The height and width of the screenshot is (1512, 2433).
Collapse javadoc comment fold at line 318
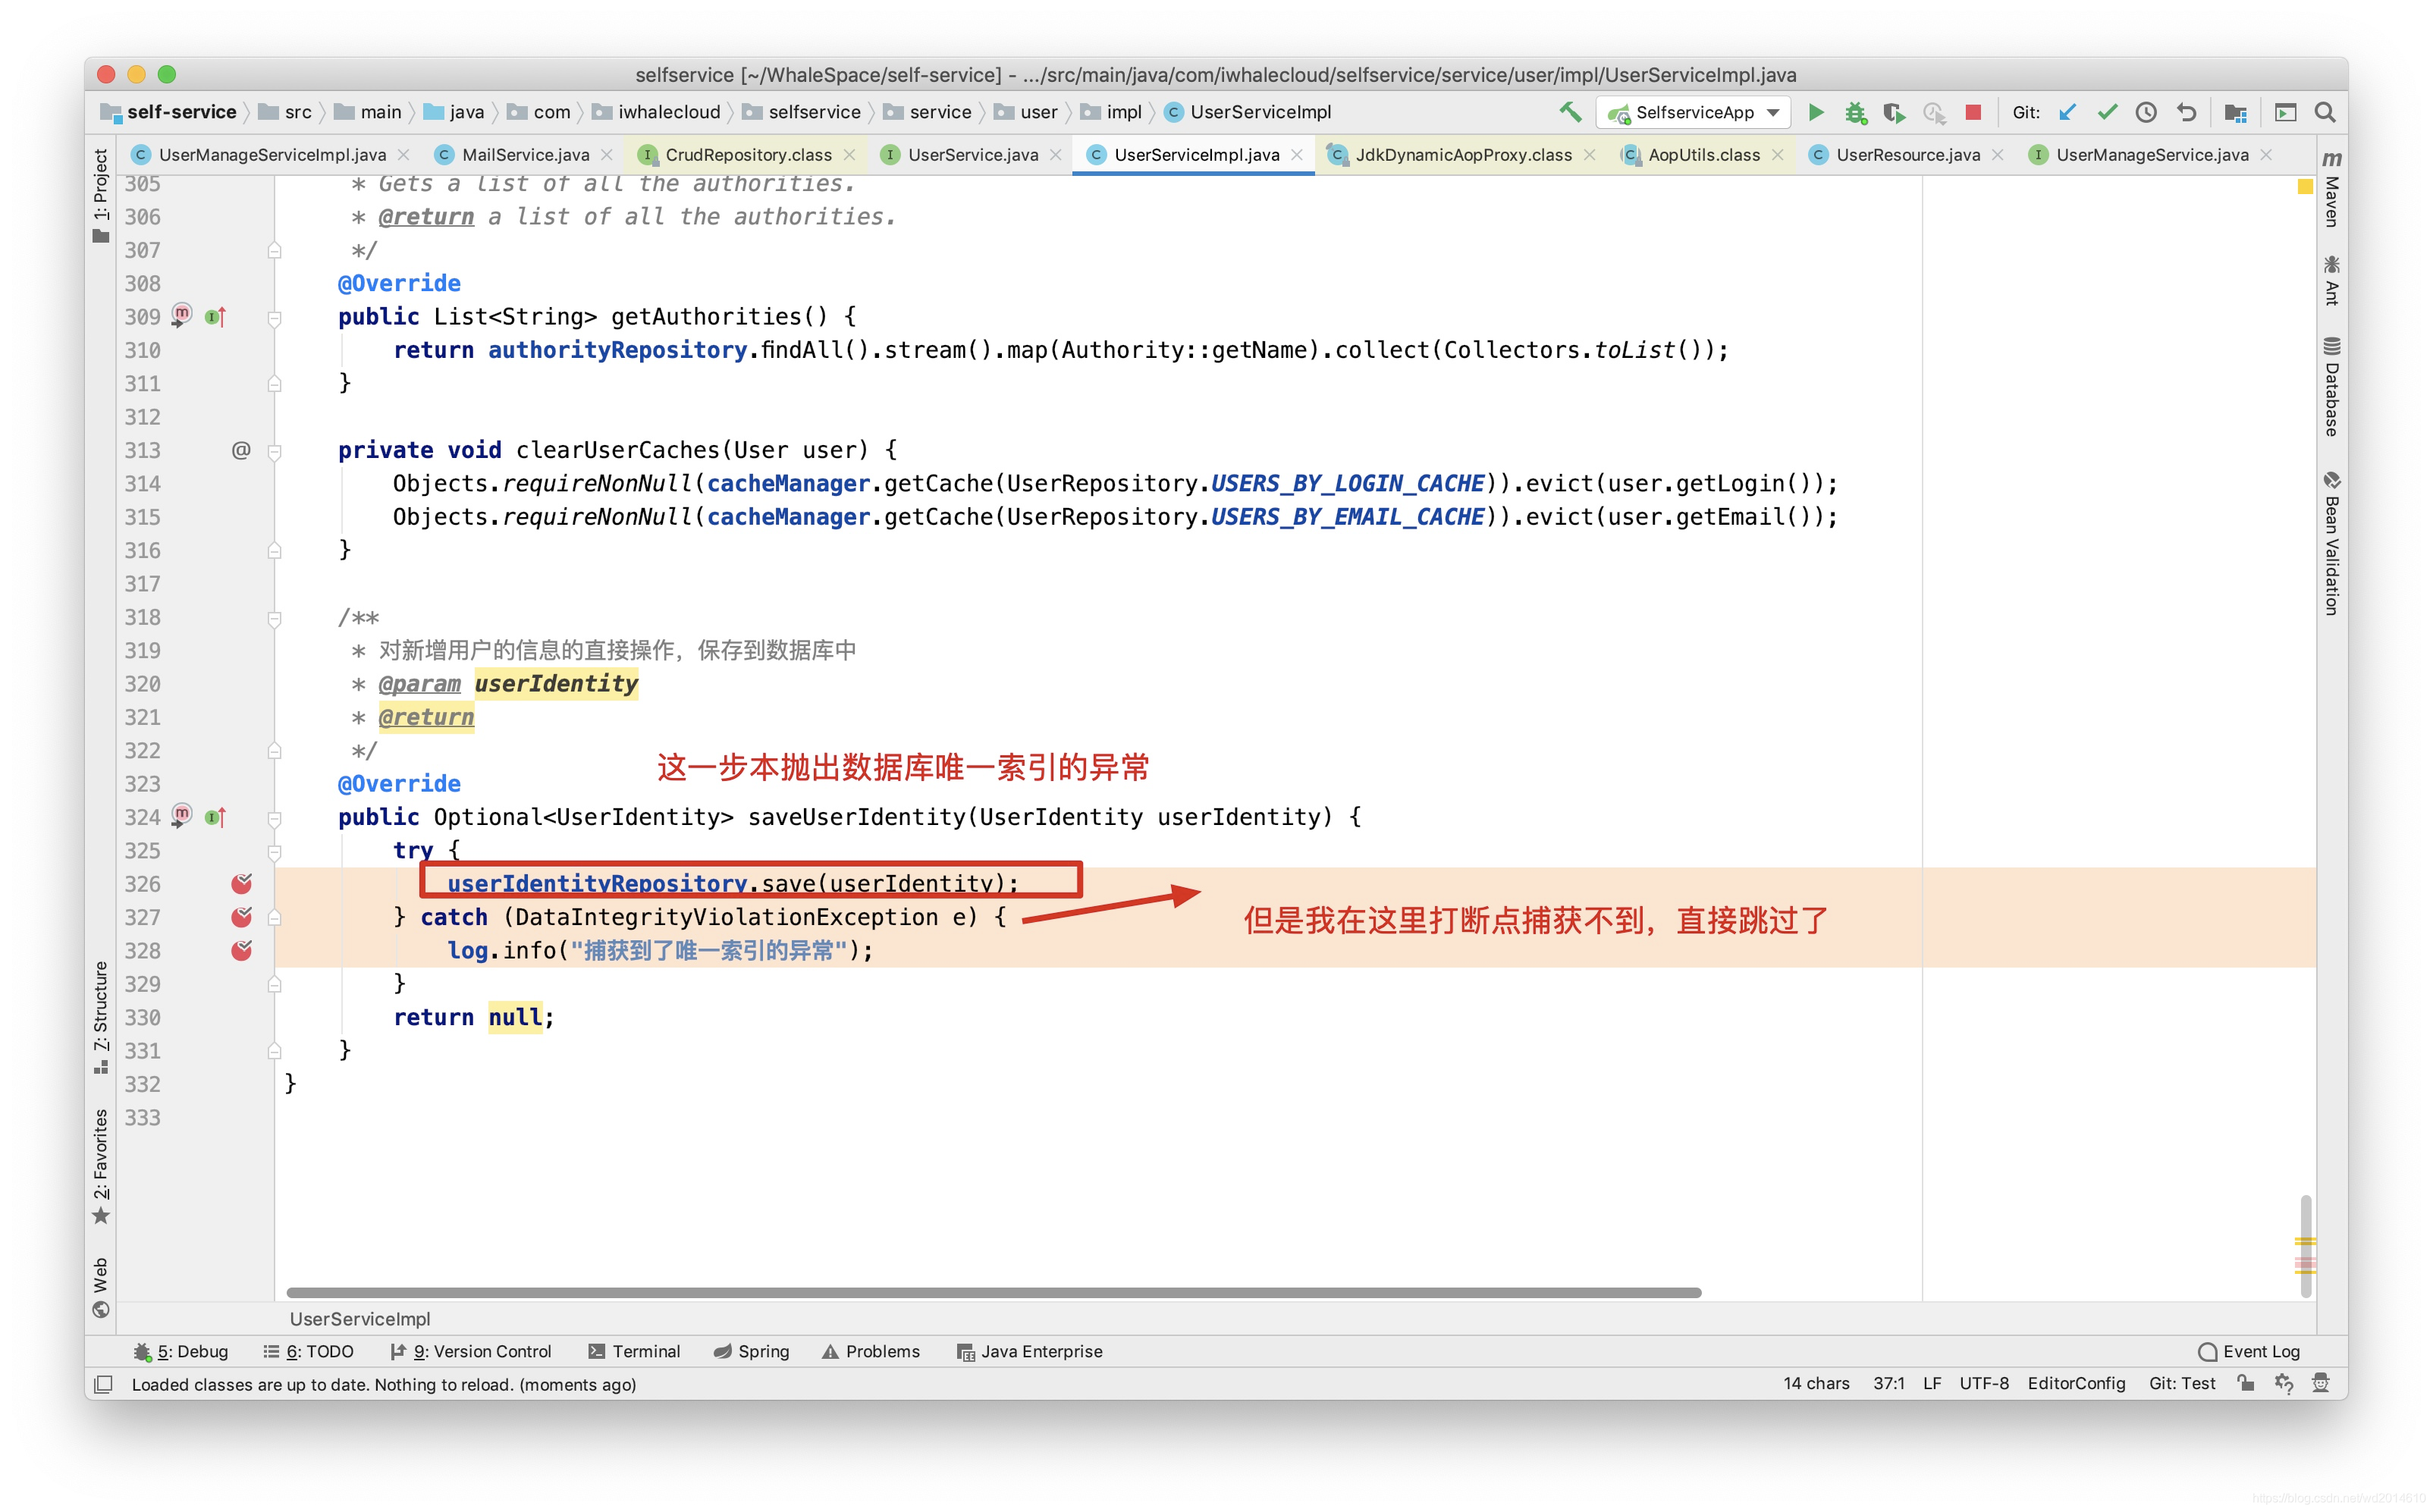(x=274, y=618)
